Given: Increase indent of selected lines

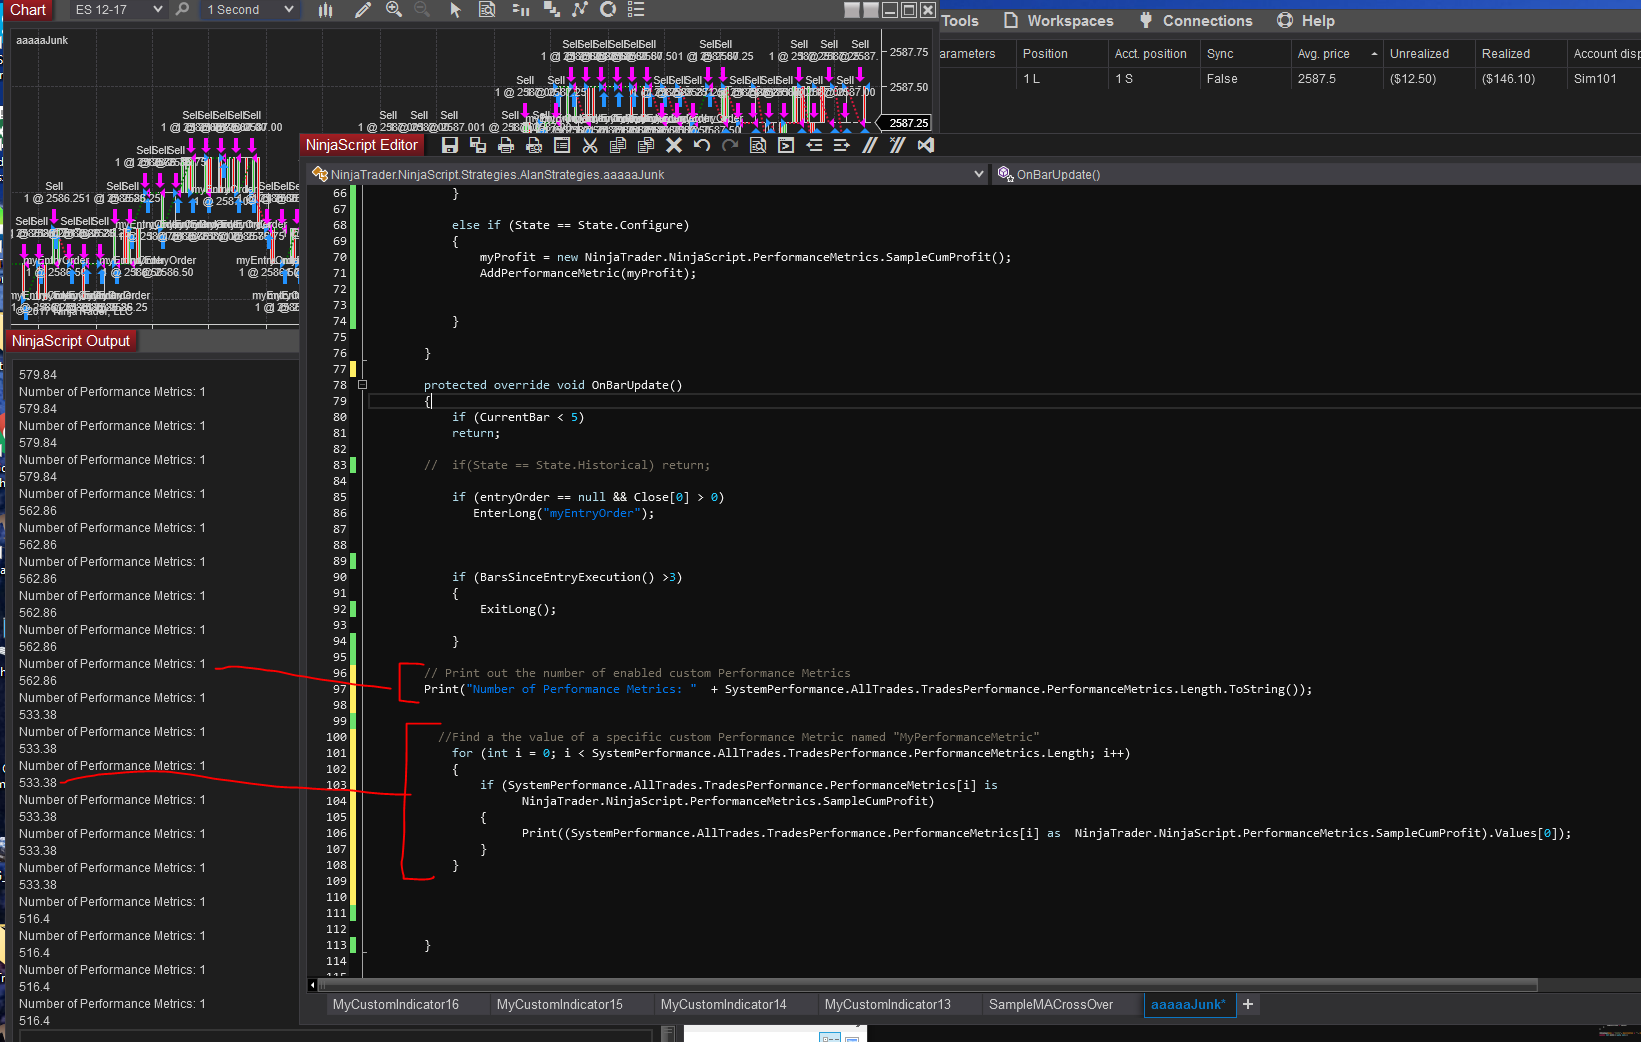Looking at the screenshot, I should (842, 145).
